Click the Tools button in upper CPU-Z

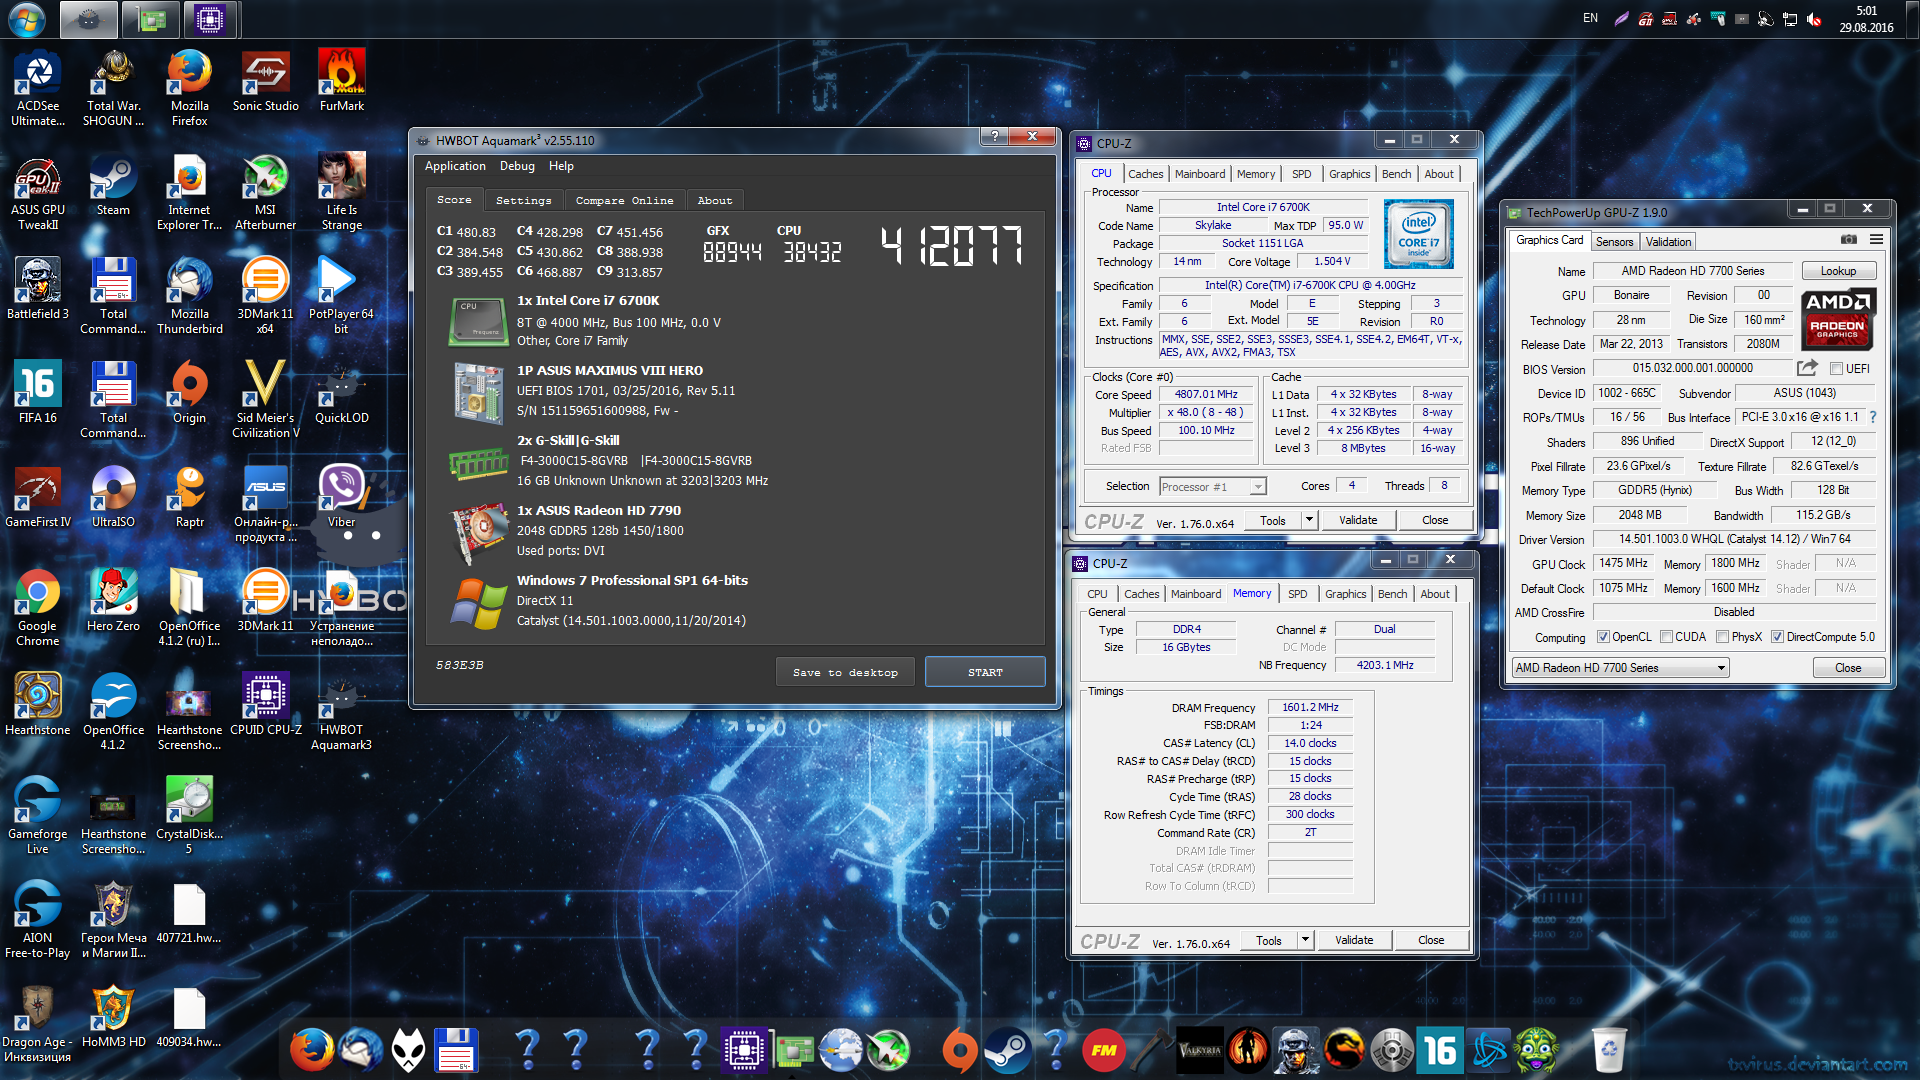(1273, 520)
